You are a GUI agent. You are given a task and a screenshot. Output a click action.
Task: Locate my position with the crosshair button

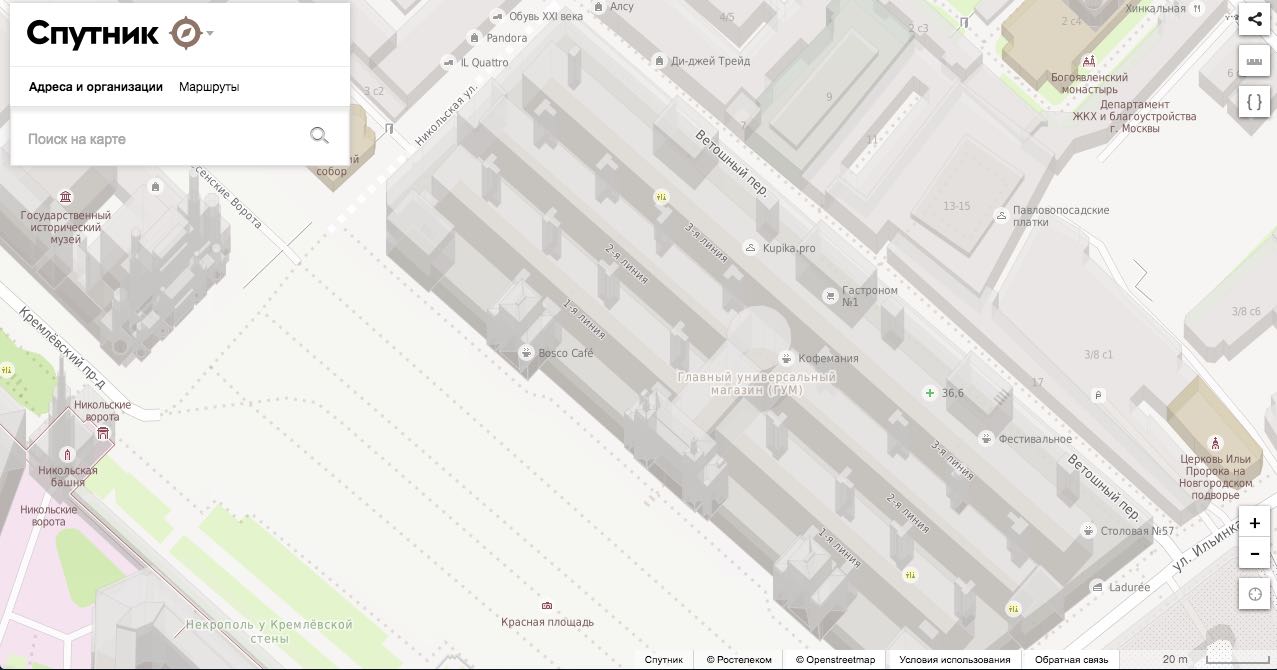click(1255, 593)
